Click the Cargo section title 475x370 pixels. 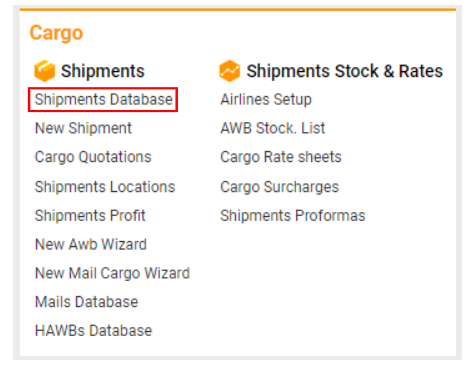click(x=56, y=33)
